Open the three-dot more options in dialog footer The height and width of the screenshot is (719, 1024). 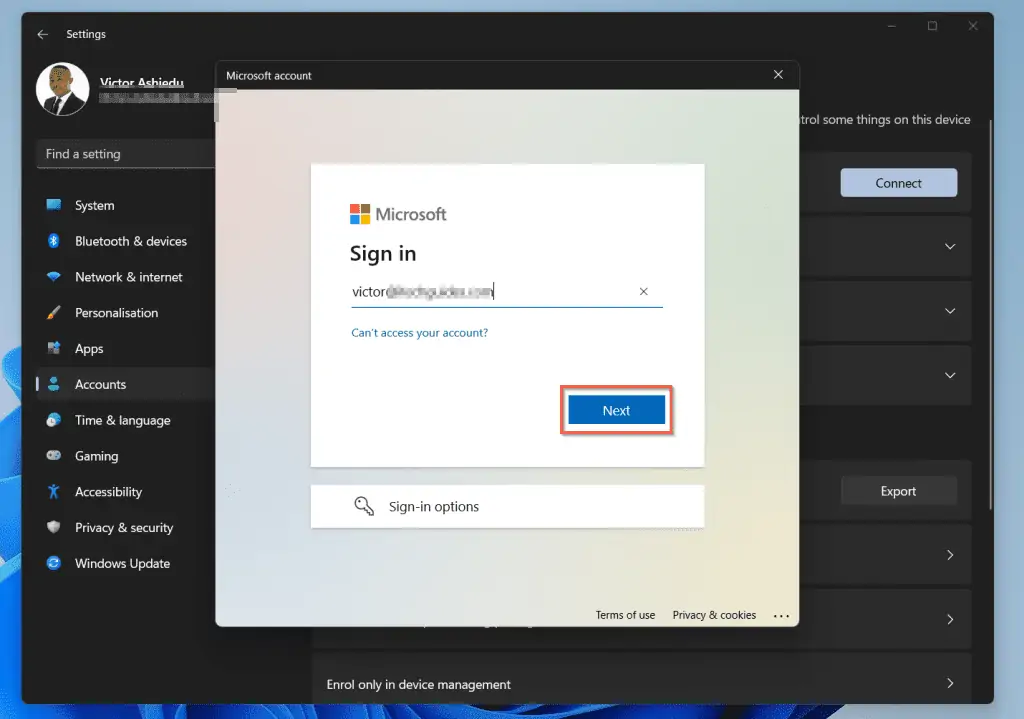tap(781, 616)
